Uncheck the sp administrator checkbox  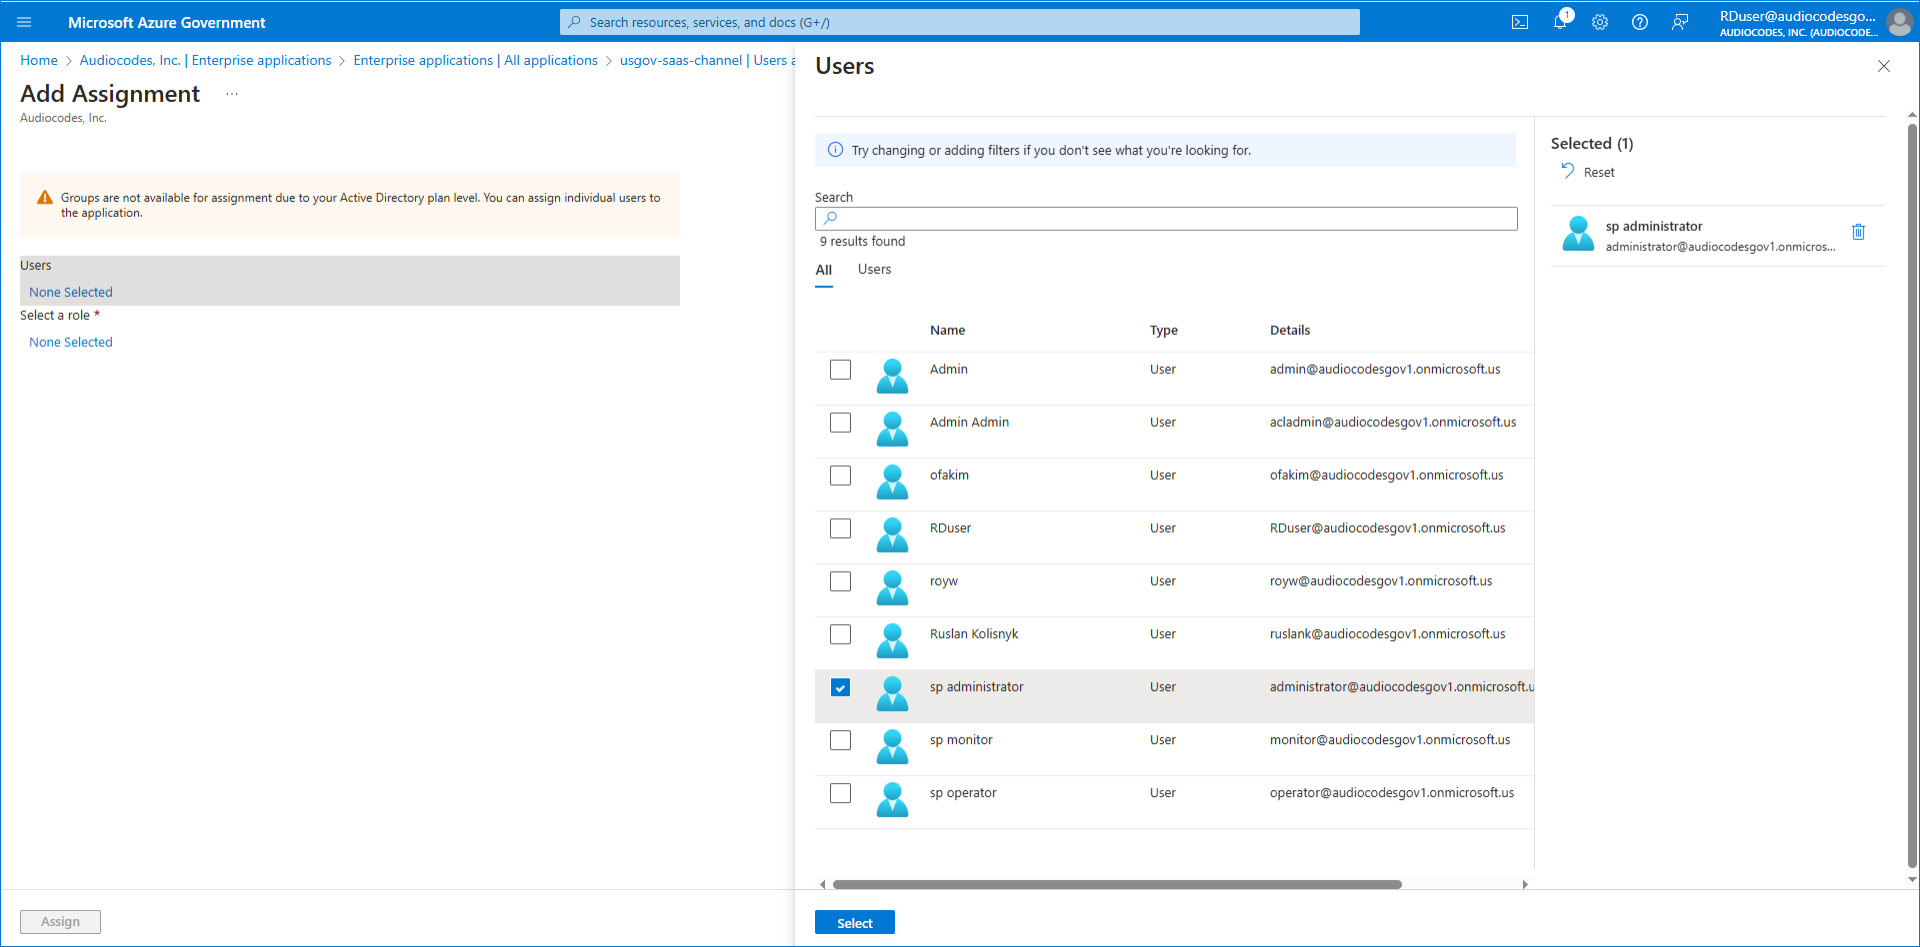[840, 688]
